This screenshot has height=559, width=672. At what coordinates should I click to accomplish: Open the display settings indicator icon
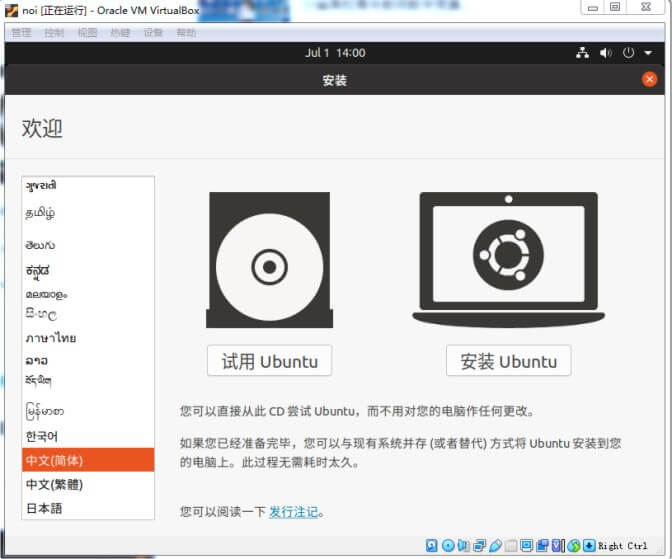[526, 545]
